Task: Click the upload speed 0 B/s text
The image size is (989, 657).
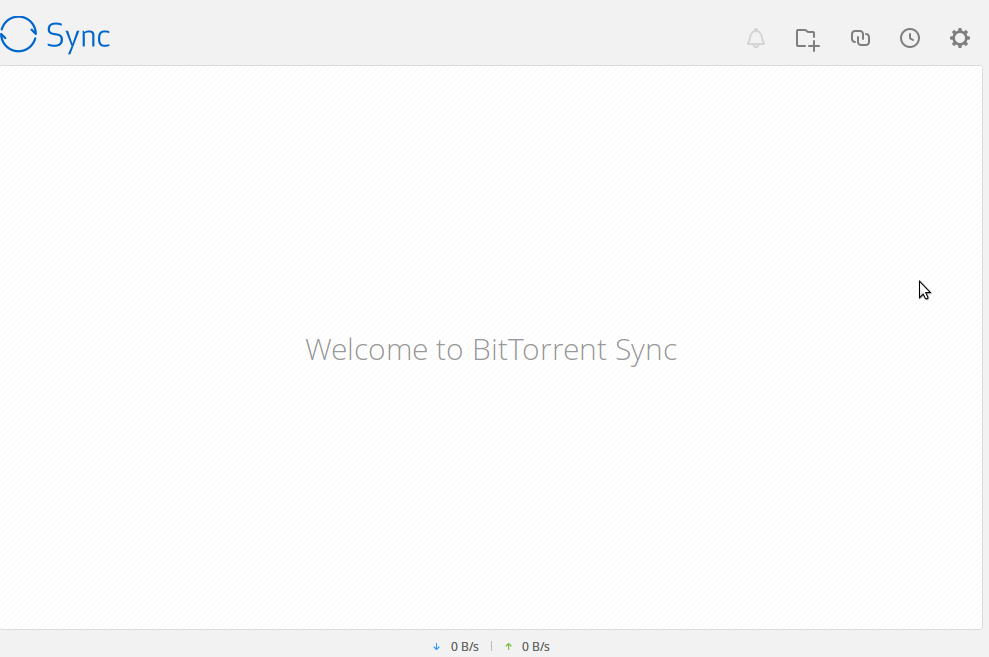Action: click(x=535, y=647)
